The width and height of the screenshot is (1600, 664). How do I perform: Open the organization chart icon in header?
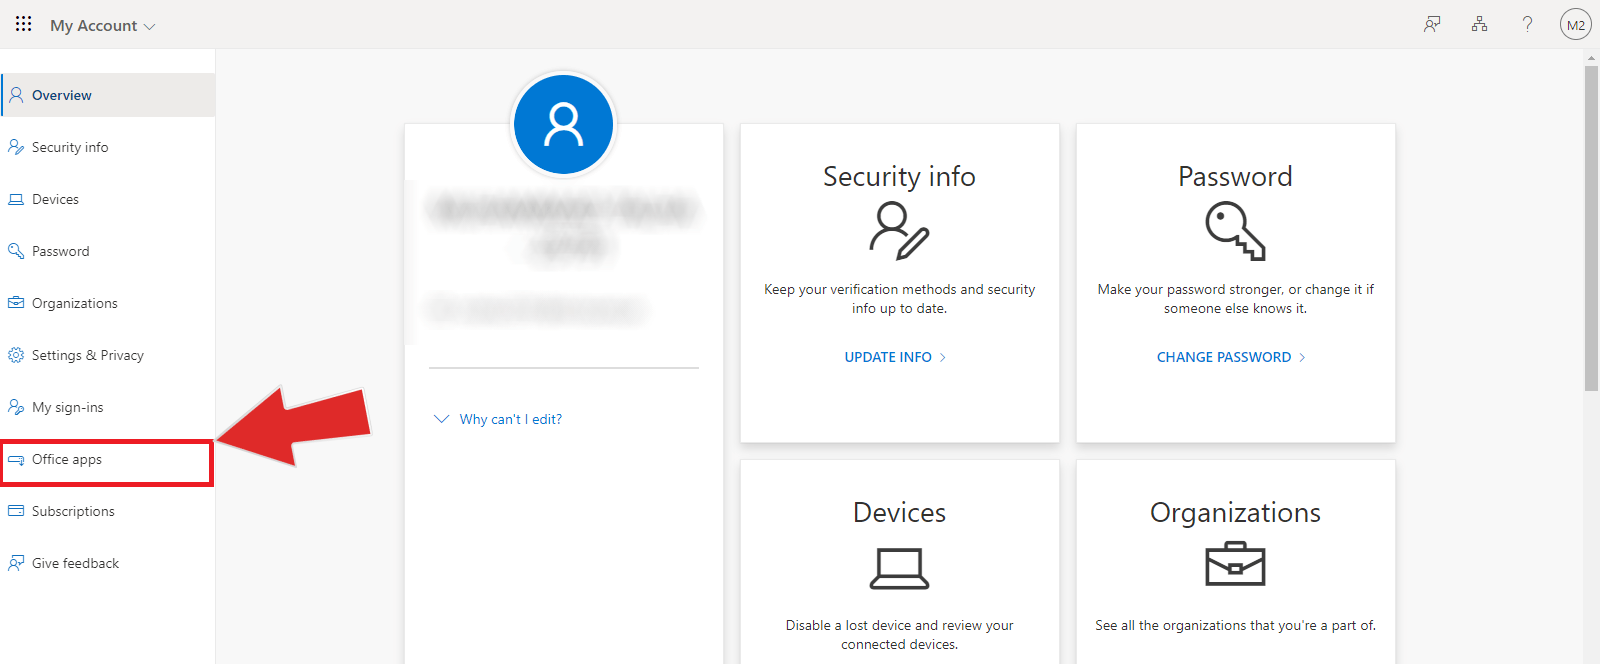point(1480,25)
